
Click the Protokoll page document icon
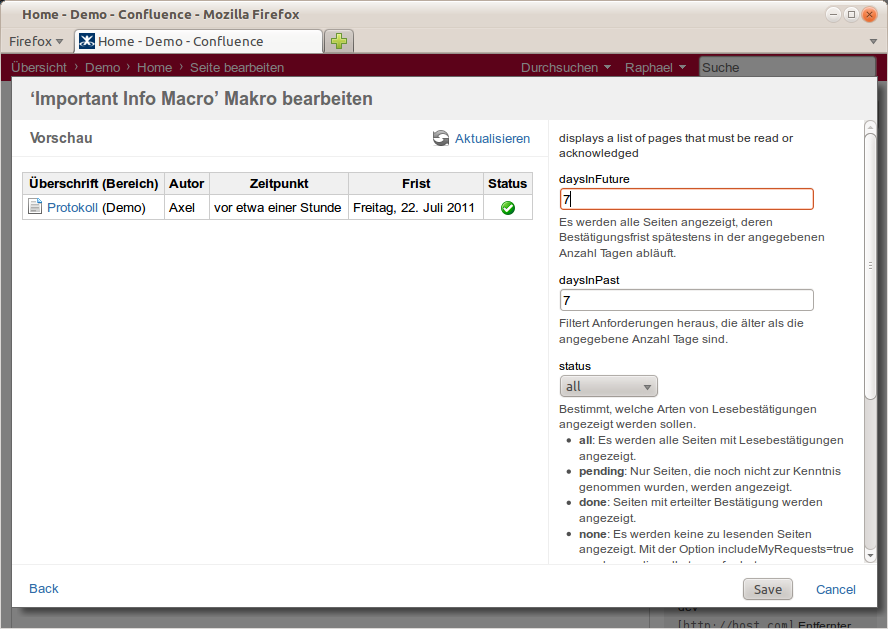35,207
